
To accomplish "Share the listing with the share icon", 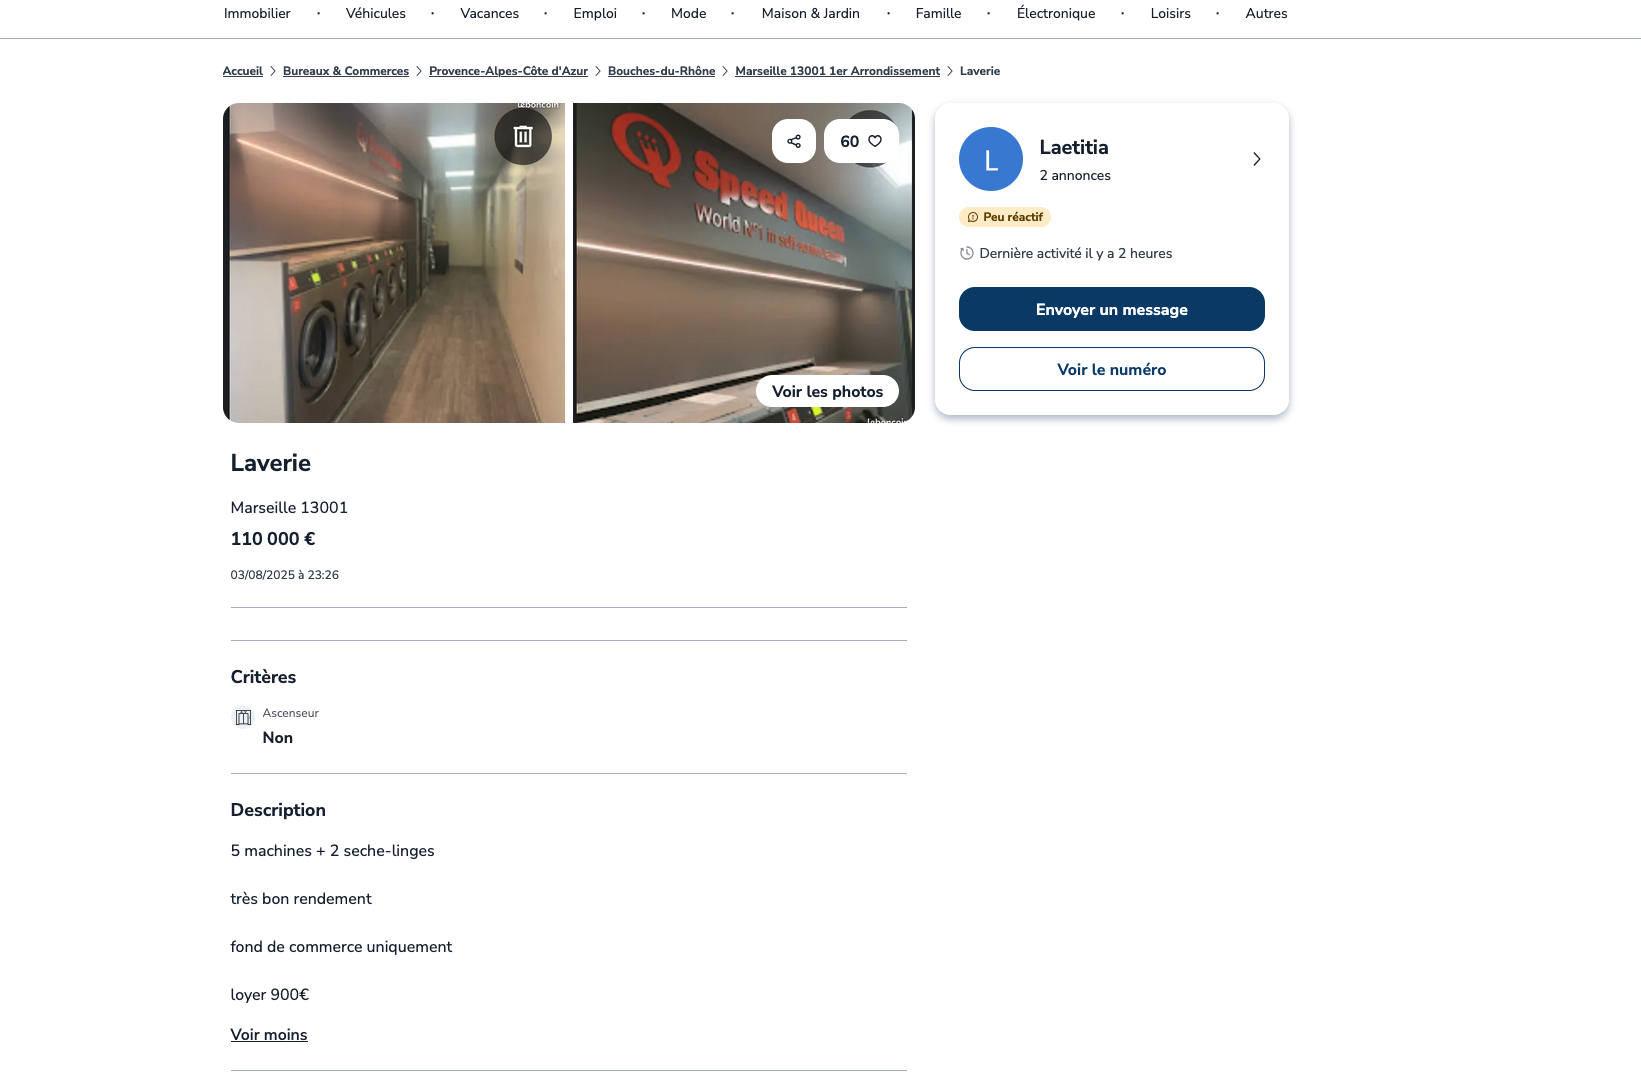I will pos(794,141).
